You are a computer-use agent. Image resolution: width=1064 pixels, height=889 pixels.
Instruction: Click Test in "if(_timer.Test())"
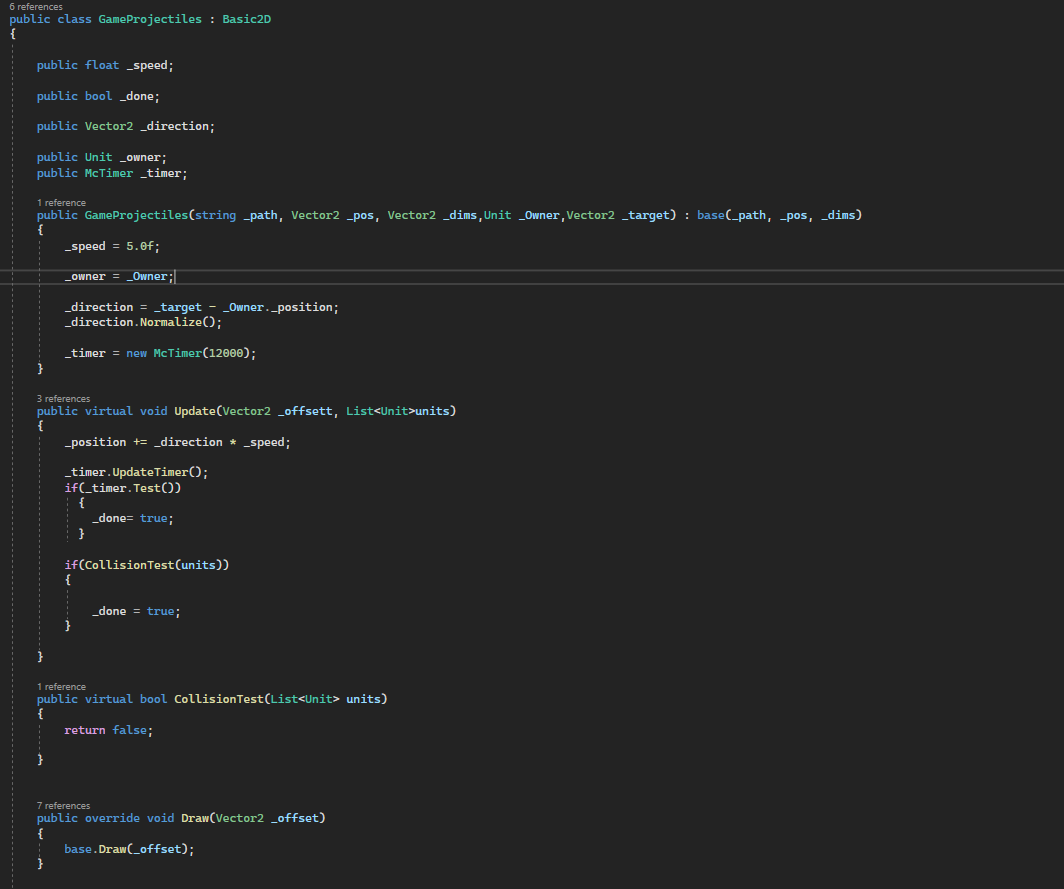[x=147, y=488]
